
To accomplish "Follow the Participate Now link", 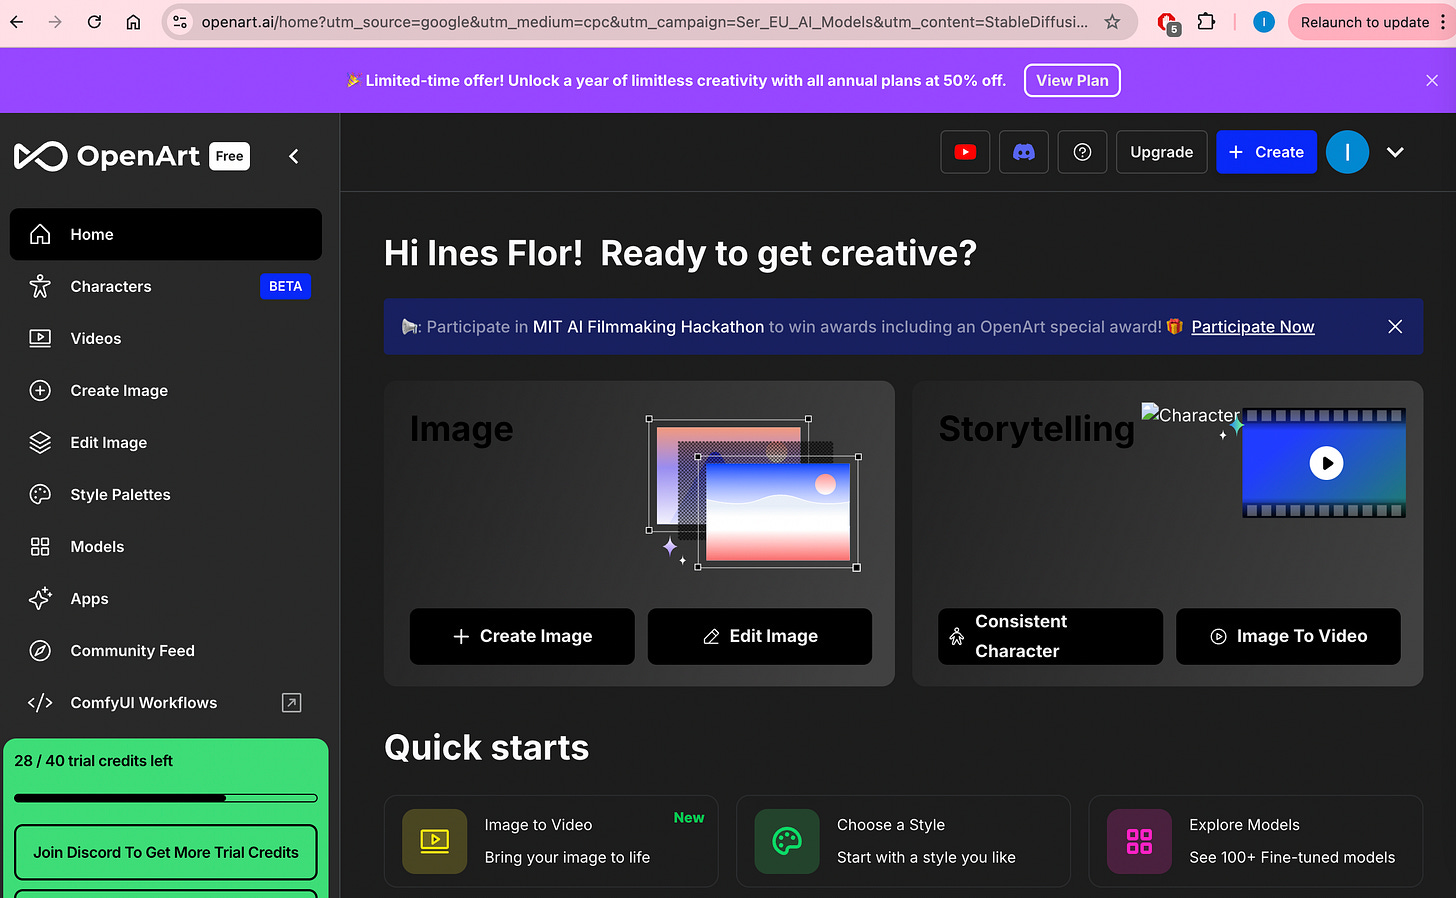I will tap(1252, 327).
